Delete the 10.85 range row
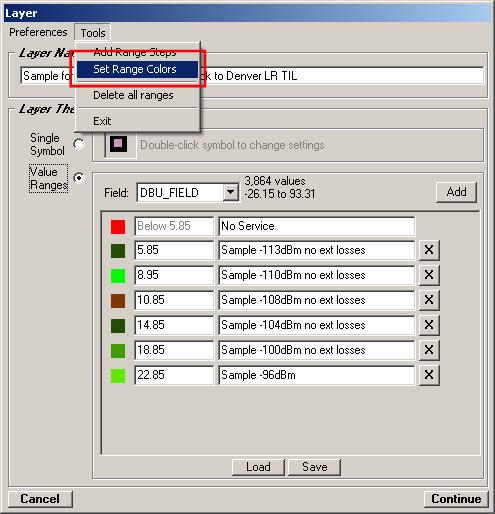 click(429, 300)
